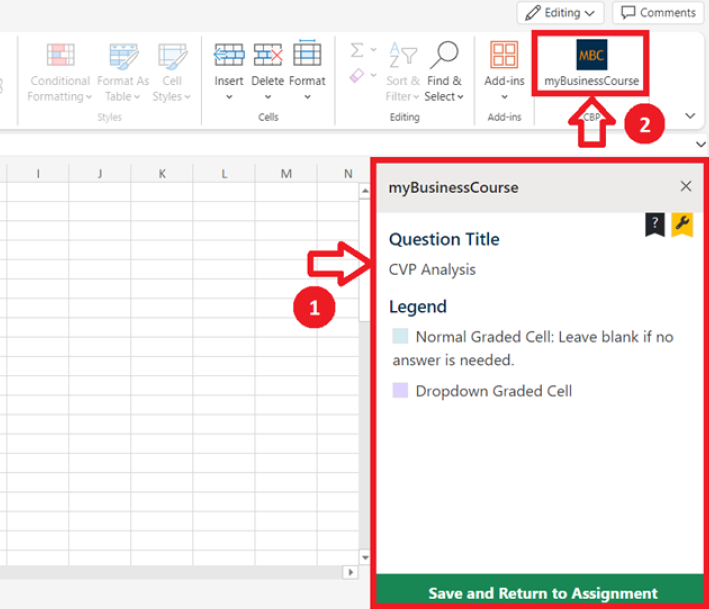Click the Insert cells icon
The image size is (709, 609).
(x=229, y=55)
